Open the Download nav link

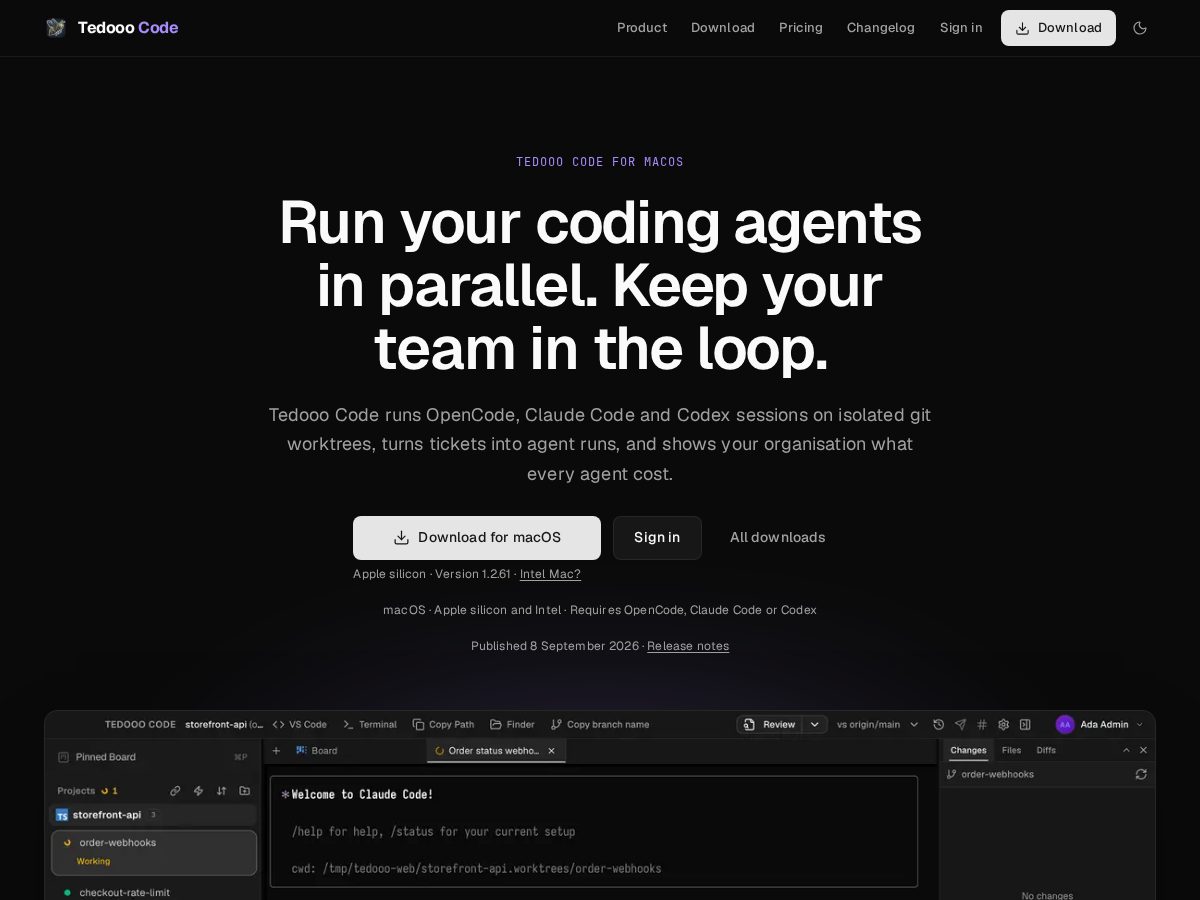click(x=723, y=28)
